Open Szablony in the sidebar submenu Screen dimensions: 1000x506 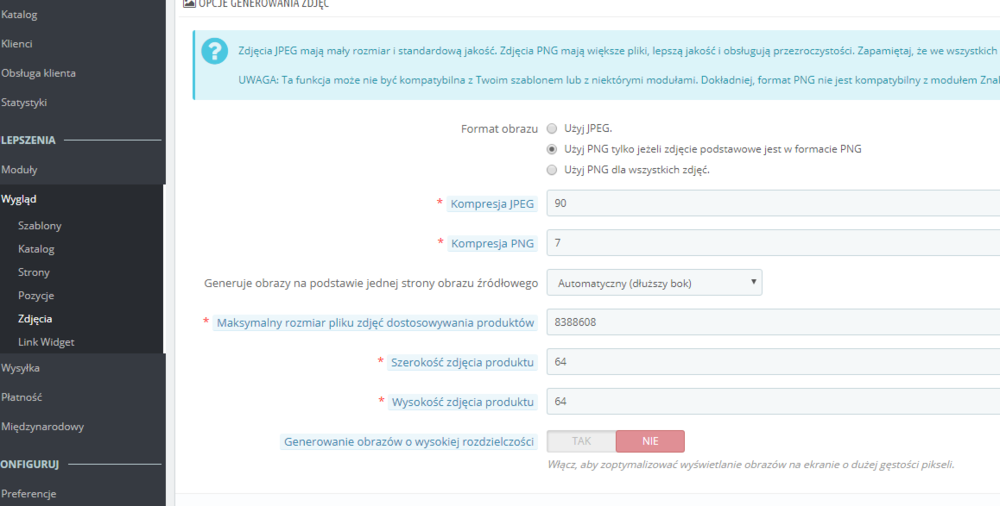click(40, 226)
